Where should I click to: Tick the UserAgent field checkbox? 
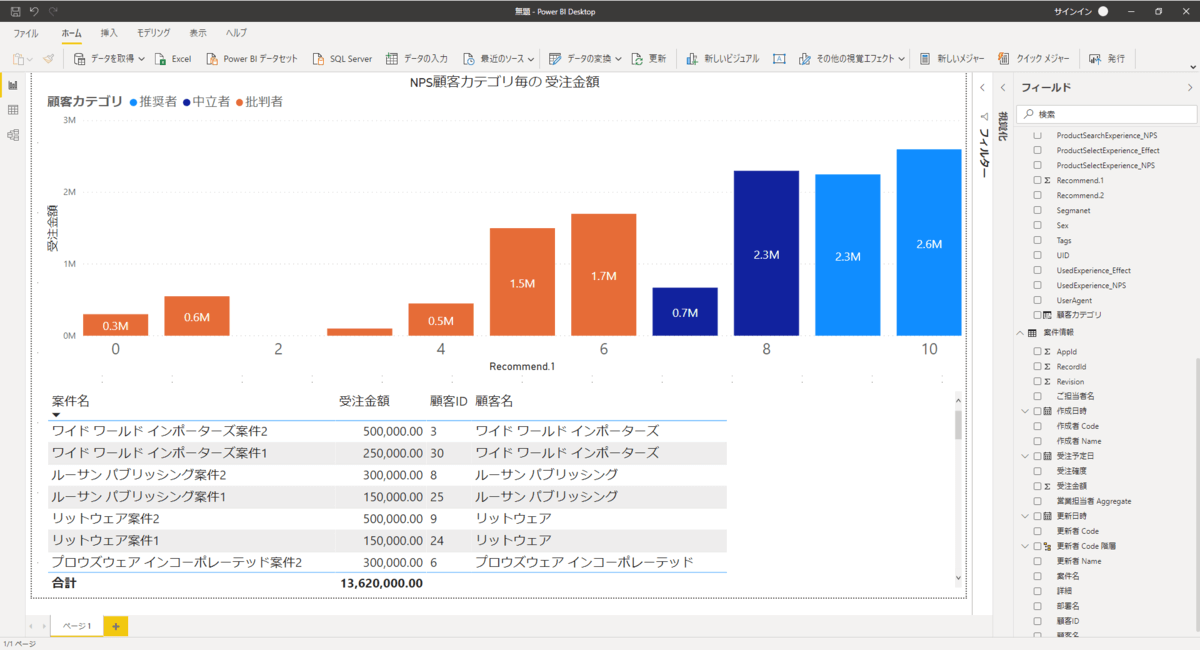[x=1037, y=300]
